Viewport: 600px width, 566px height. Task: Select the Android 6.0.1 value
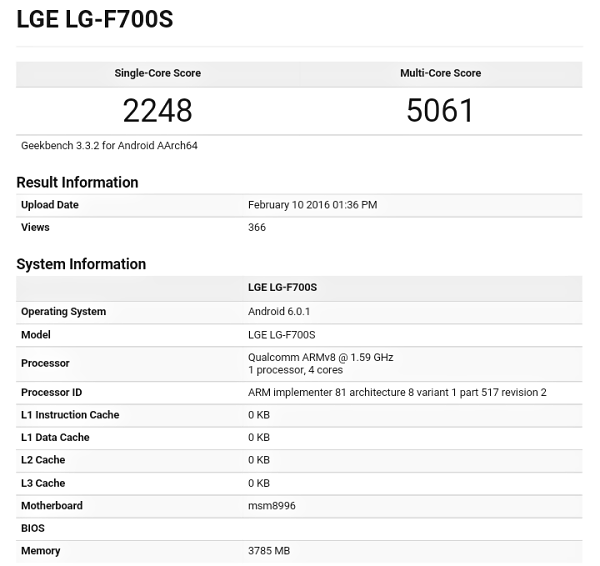[x=280, y=311]
